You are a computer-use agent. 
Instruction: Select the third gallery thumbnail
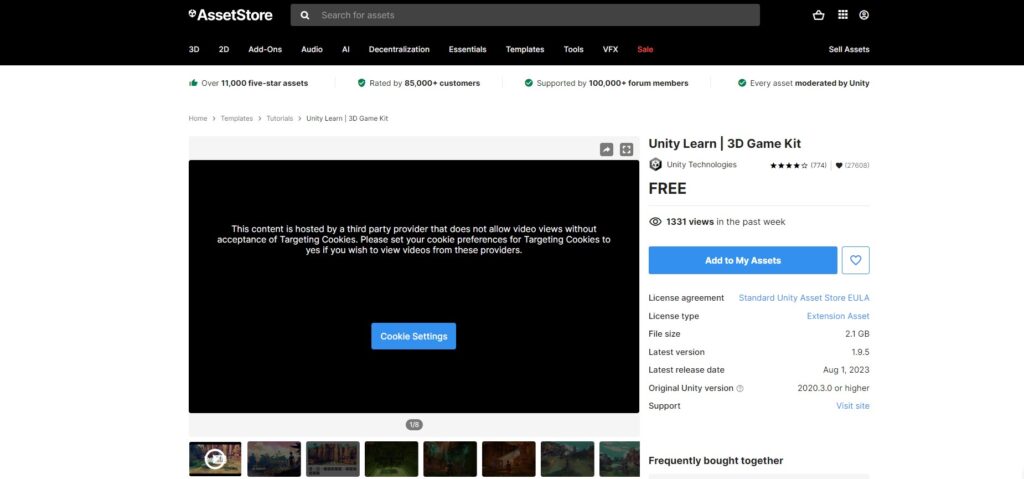pyautogui.click(x=333, y=459)
